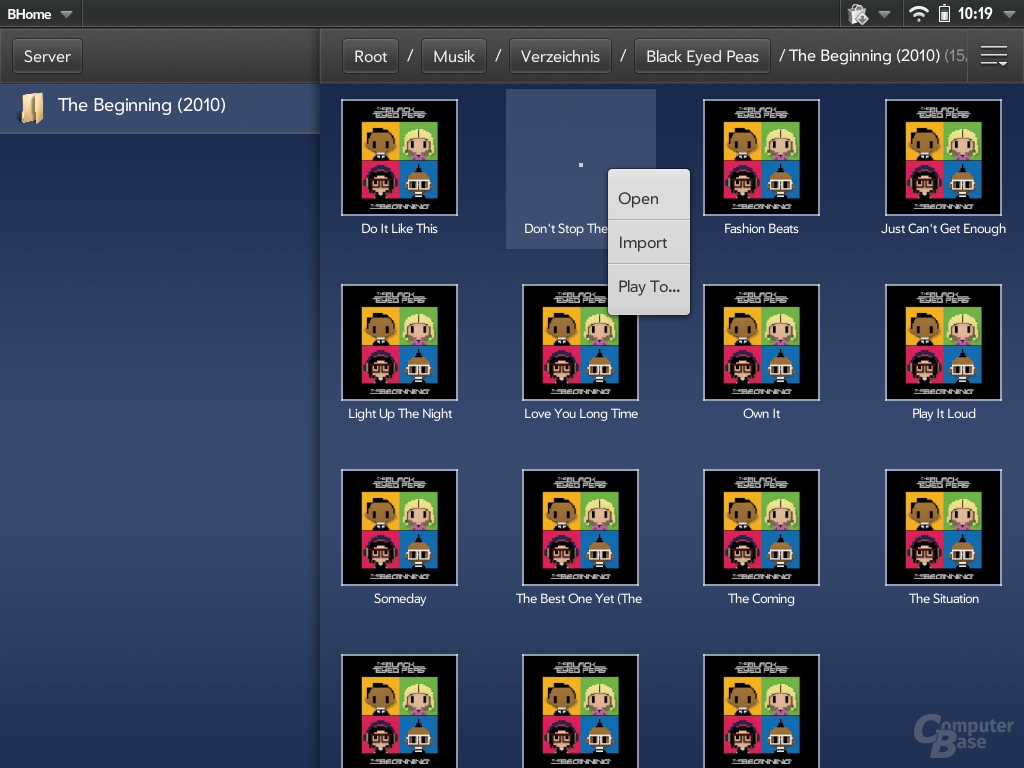Click the Fashion Beats track title
The width and height of the screenshot is (1024, 768).
[761, 229]
